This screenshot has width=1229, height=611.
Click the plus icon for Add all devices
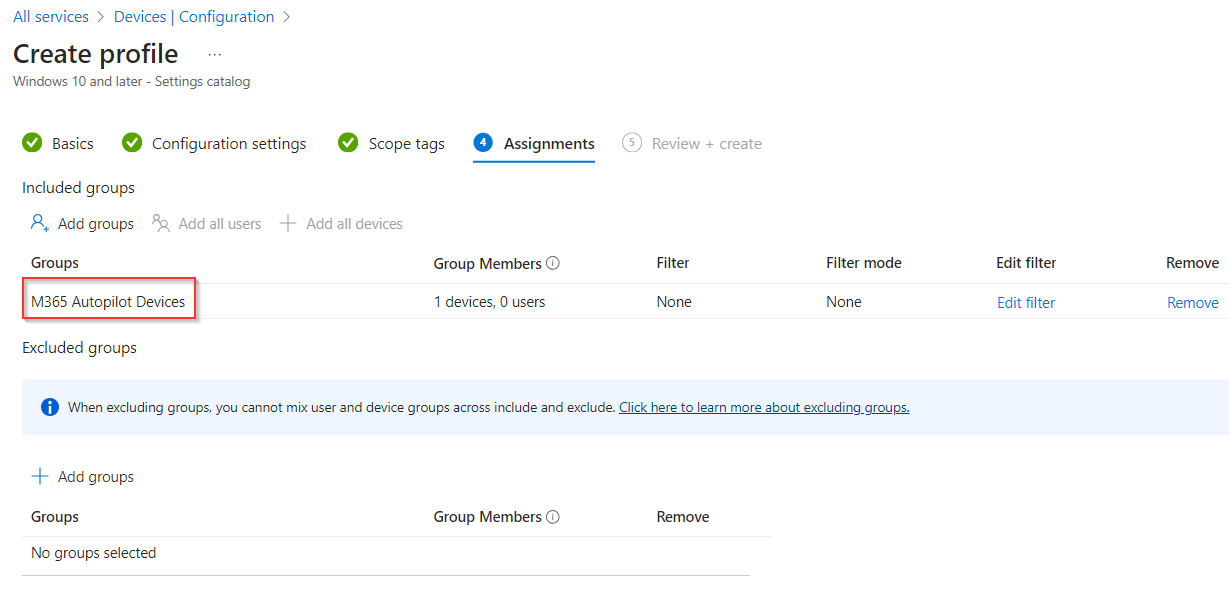[x=288, y=223]
